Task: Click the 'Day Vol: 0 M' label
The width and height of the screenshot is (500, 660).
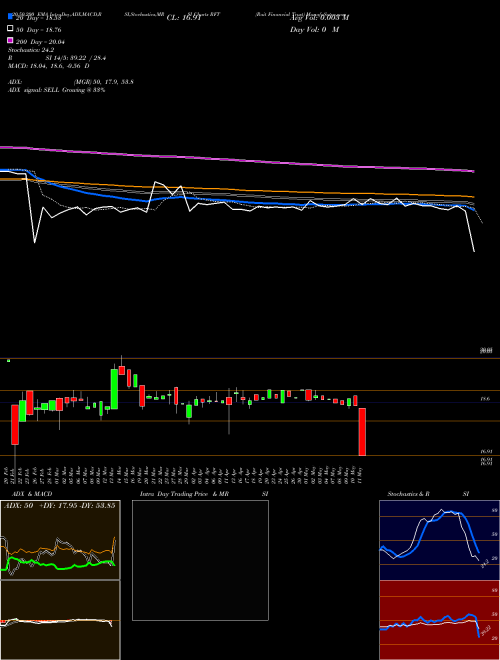Action: click(314, 29)
